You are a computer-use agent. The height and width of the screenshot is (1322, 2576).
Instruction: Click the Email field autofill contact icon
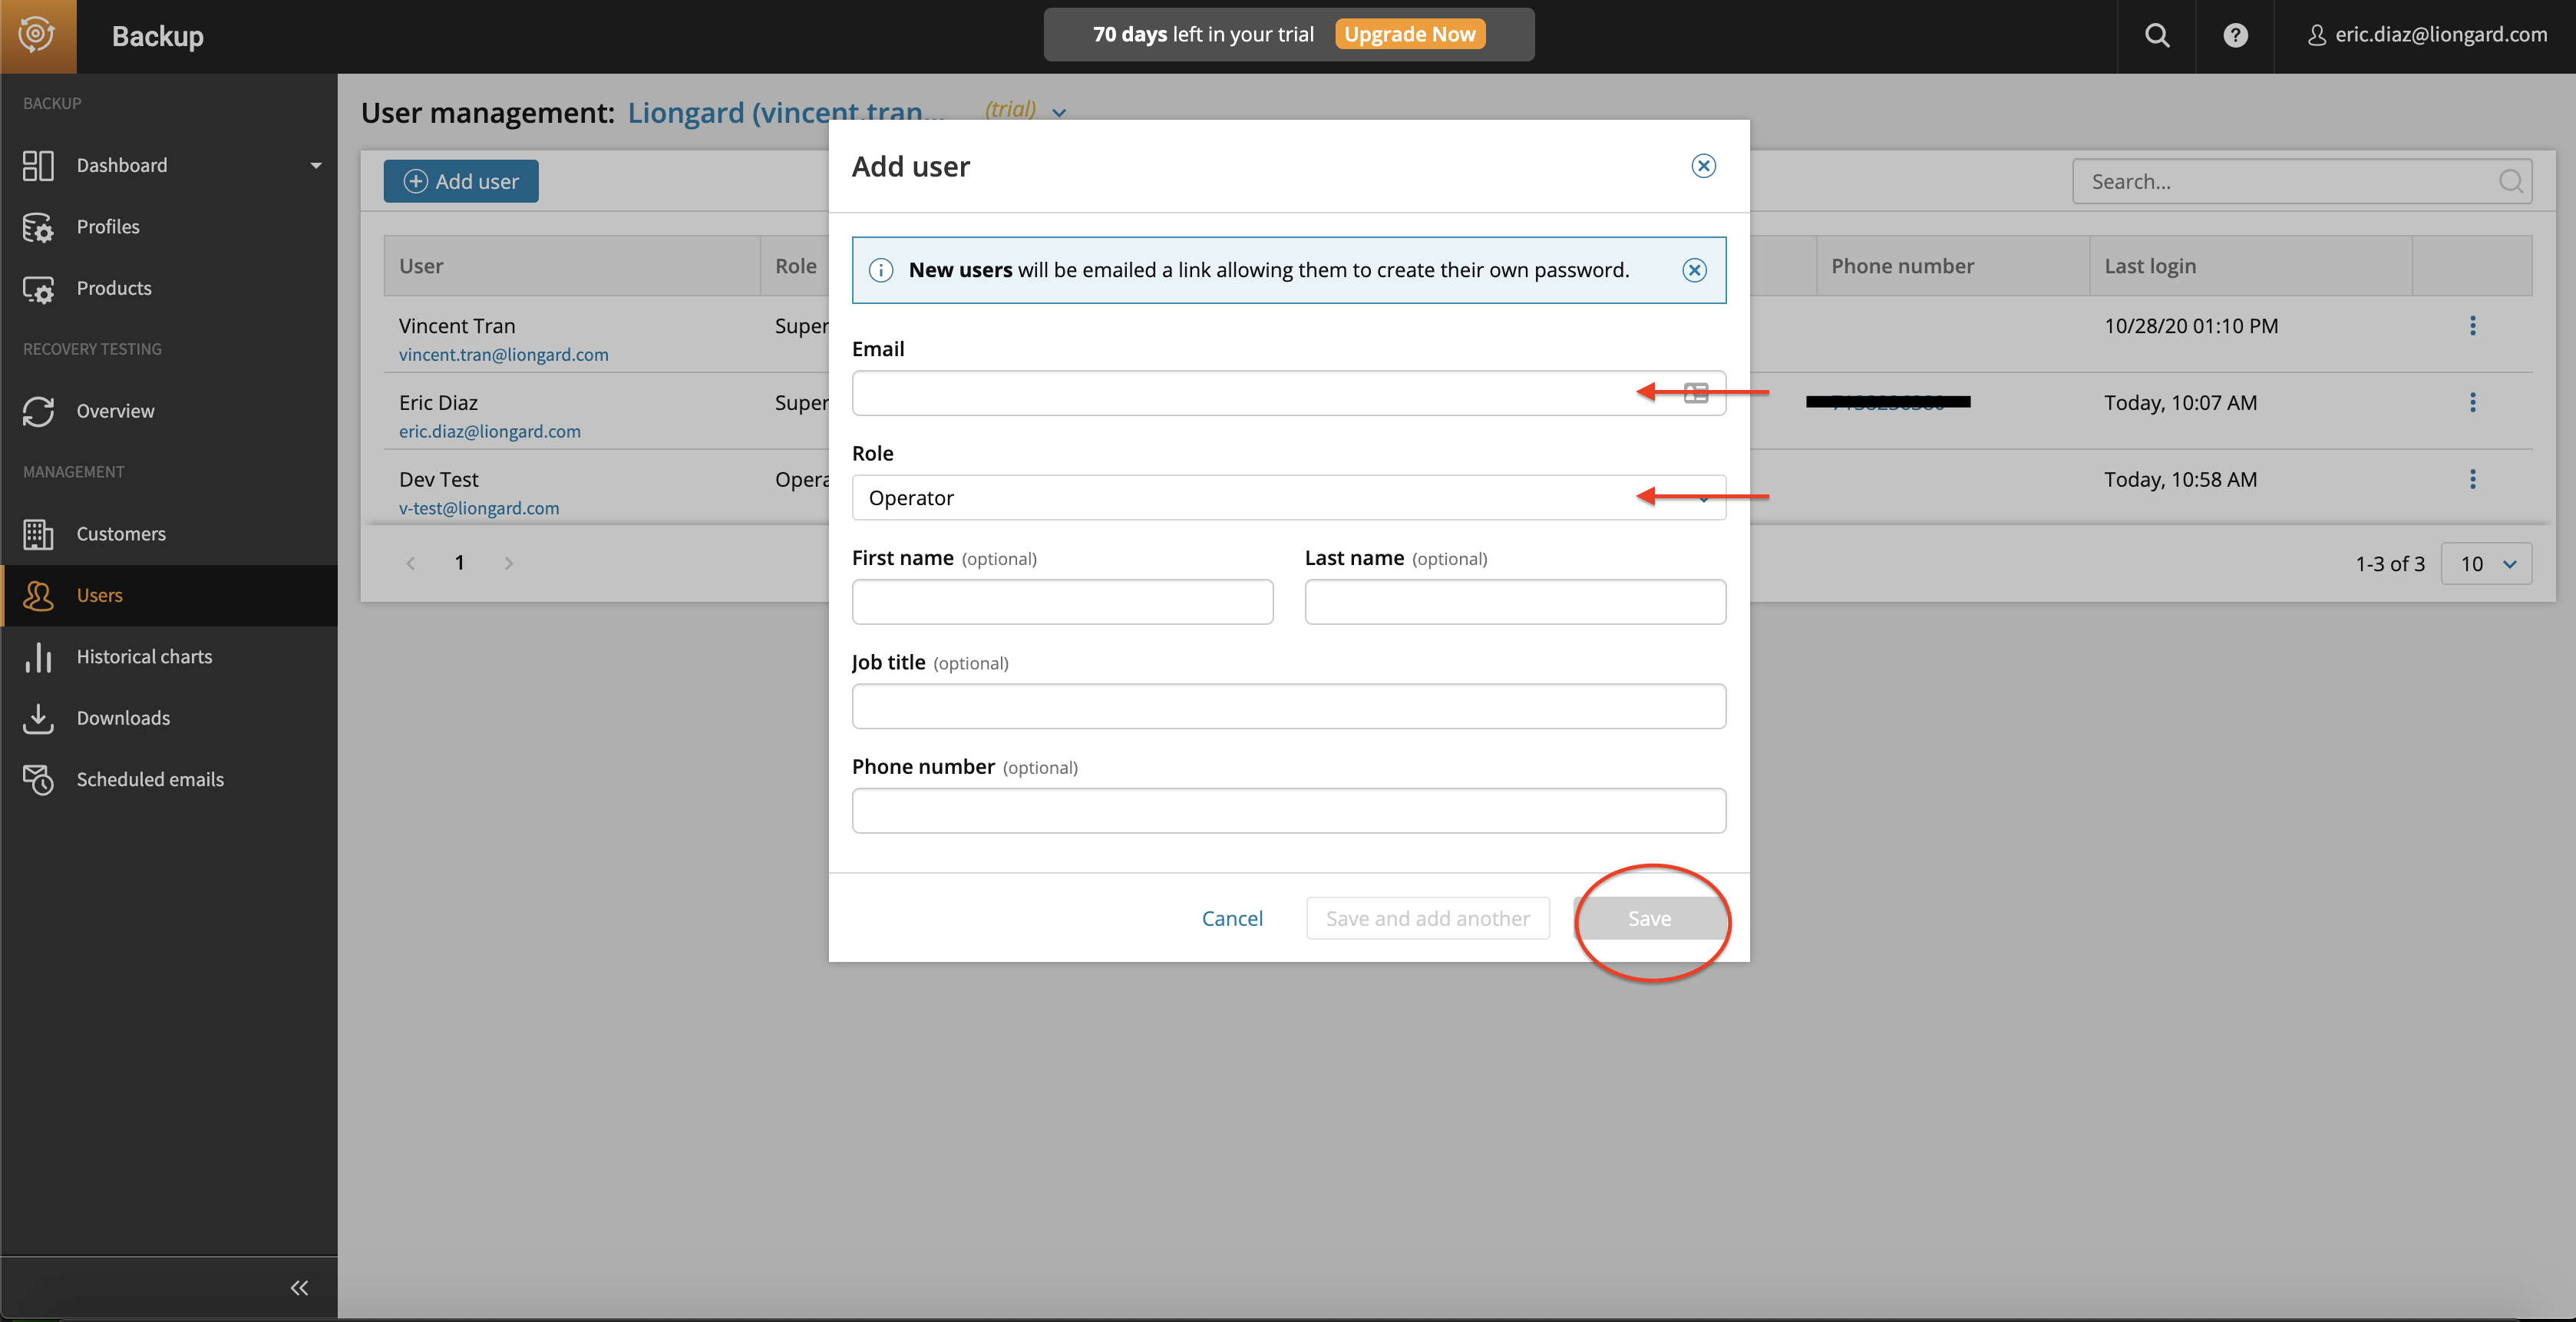pos(1696,393)
